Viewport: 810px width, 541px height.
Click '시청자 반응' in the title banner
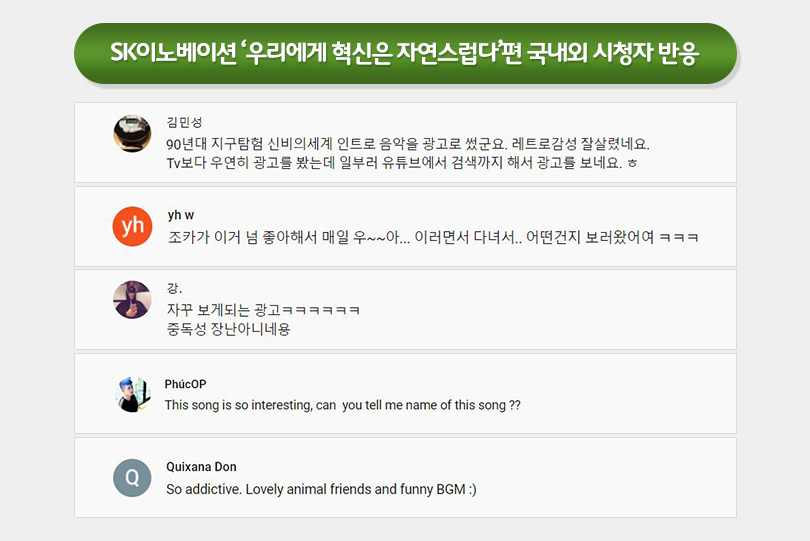point(651,52)
